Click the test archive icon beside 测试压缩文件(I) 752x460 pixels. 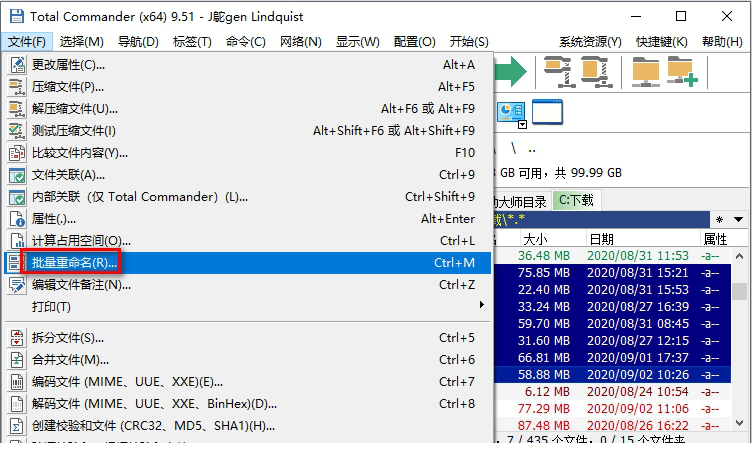coord(17,131)
